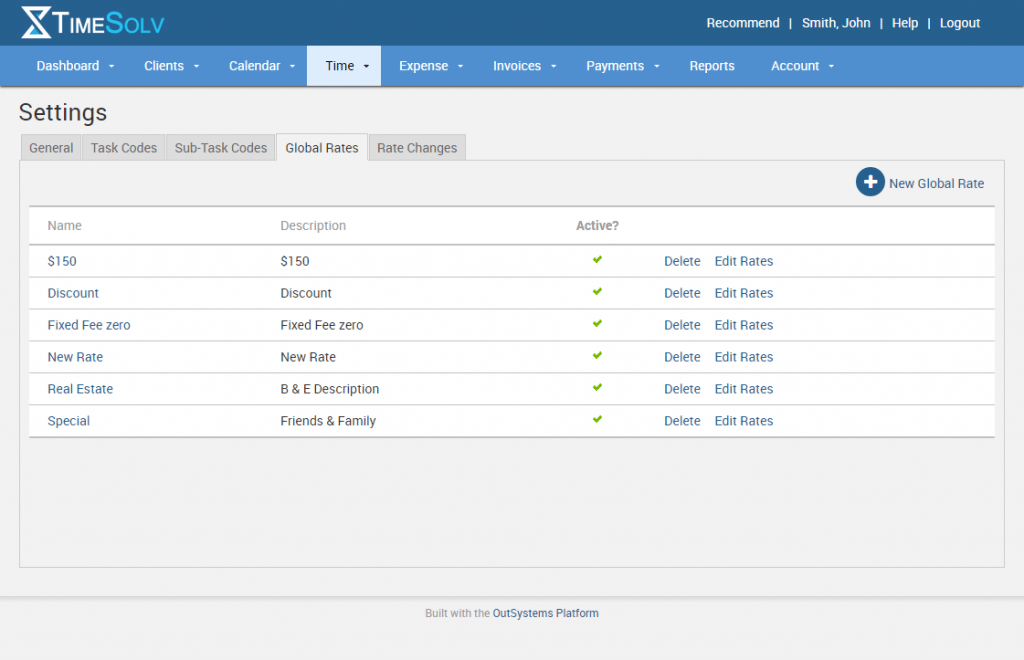1024x660 pixels.
Task: Expand the Dashboard dropdown menu
Action: 76,66
